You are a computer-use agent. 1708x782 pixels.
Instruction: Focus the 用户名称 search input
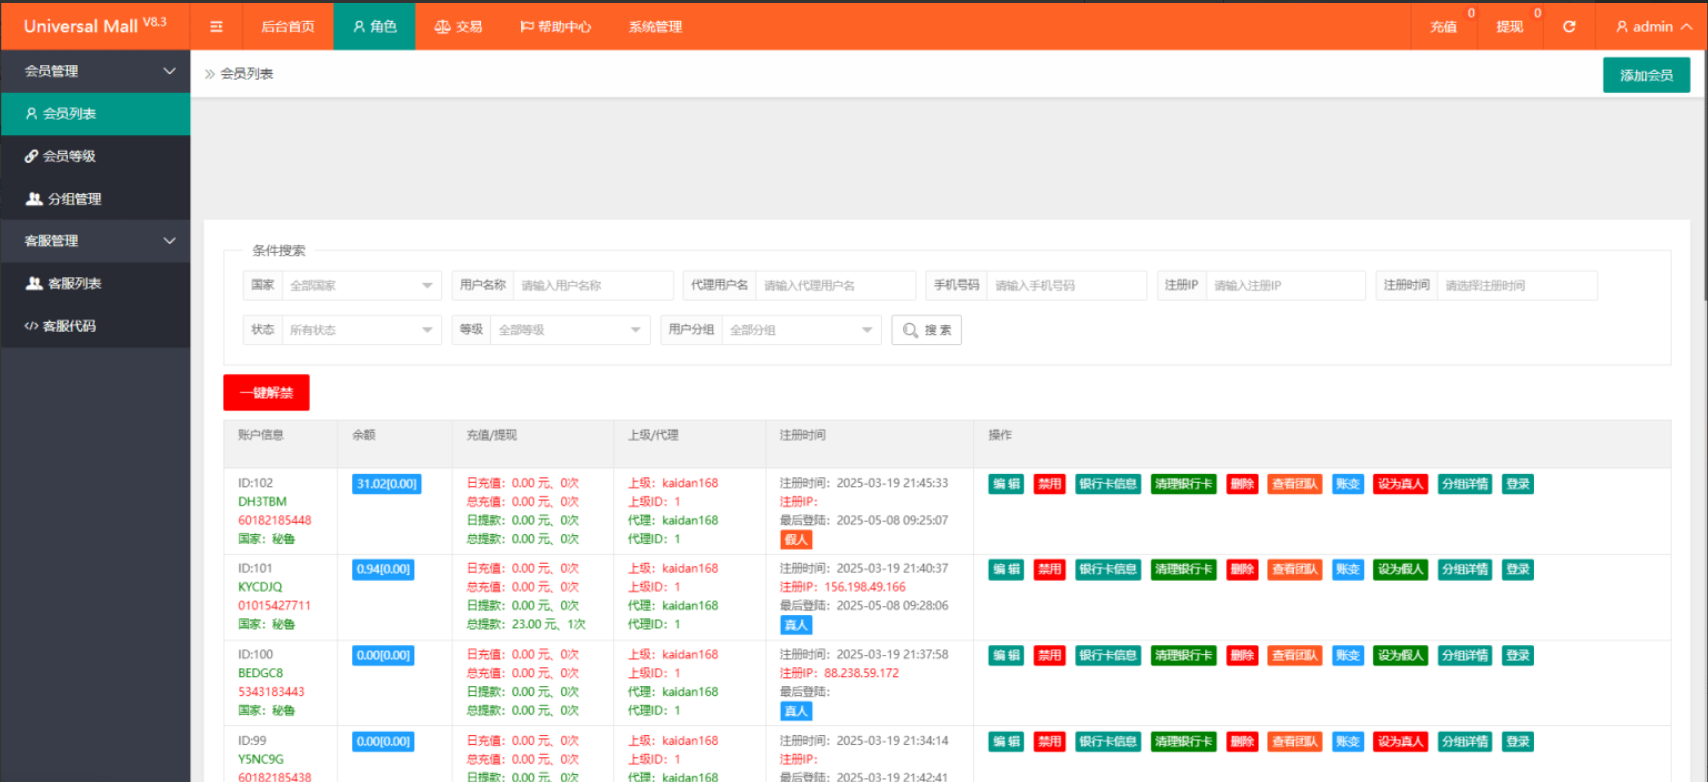(x=593, y=286)
